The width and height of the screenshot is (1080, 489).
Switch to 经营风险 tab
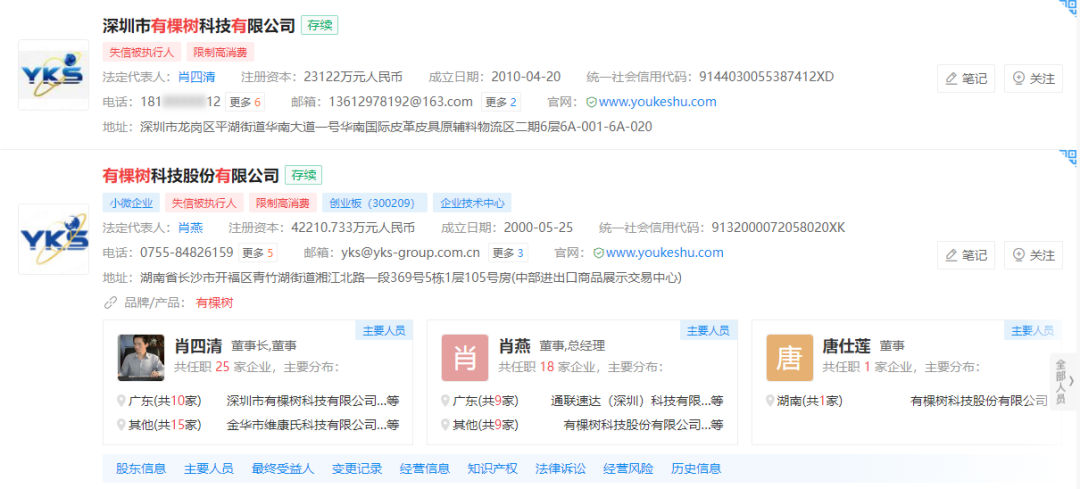pos(628,469)
